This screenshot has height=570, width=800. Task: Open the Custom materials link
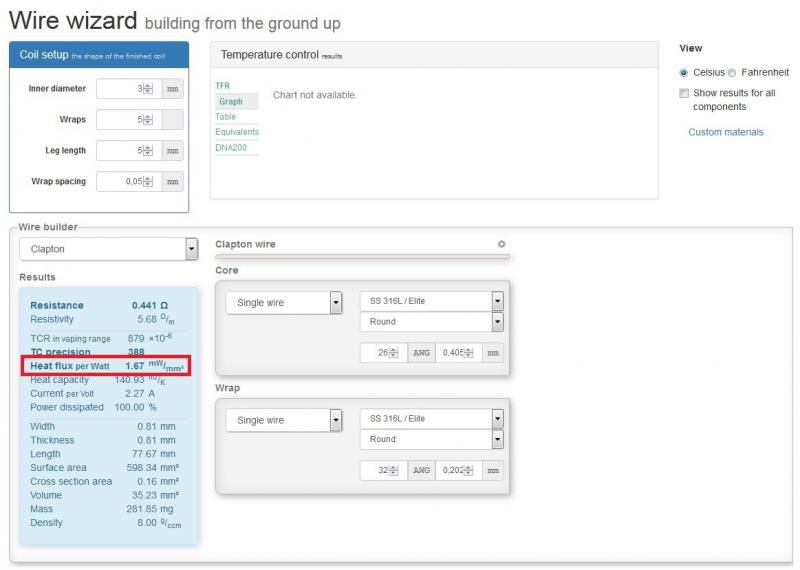(726, 132)
